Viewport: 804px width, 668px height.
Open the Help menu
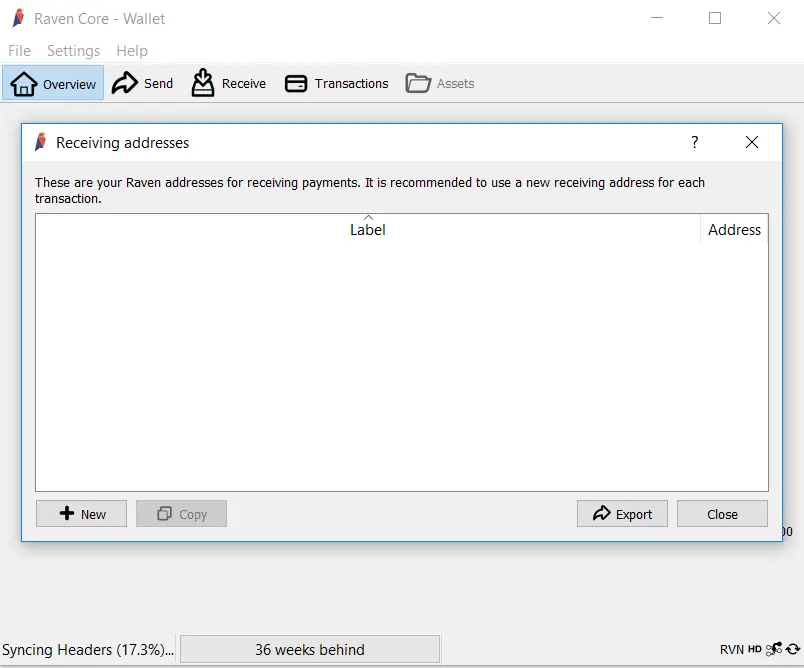point(132,51)
